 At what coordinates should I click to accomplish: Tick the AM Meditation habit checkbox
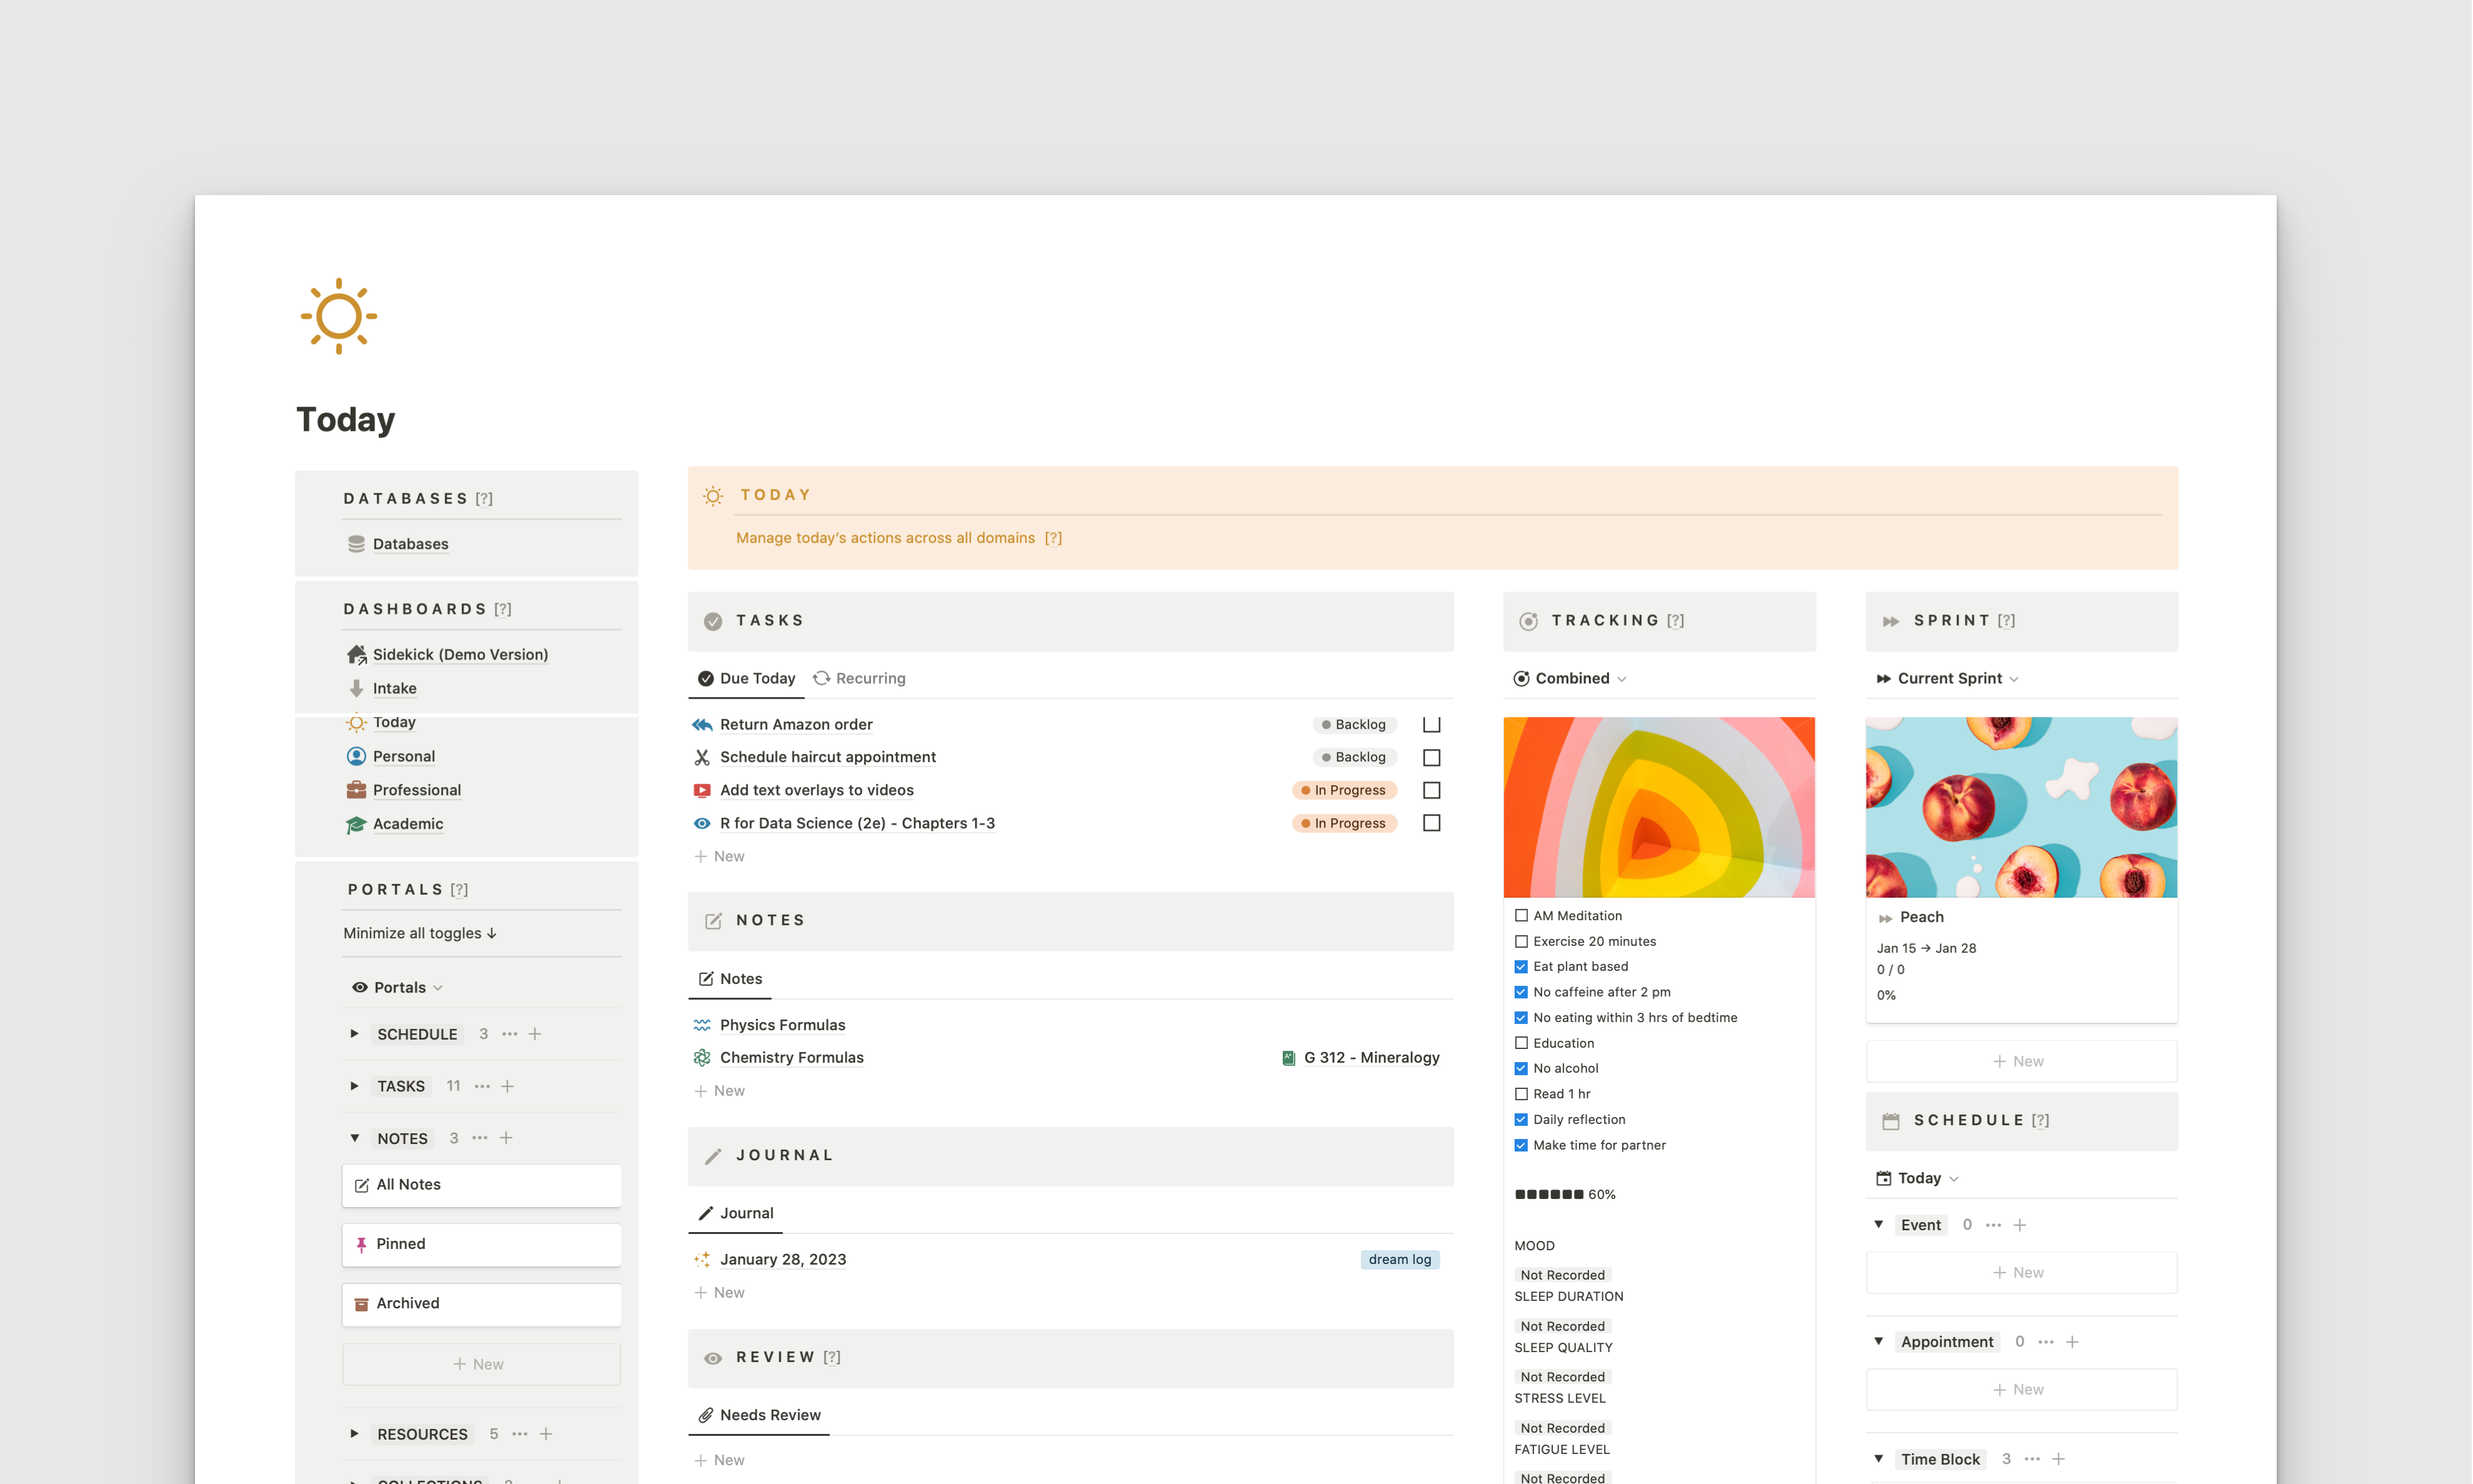point(1521,916)
